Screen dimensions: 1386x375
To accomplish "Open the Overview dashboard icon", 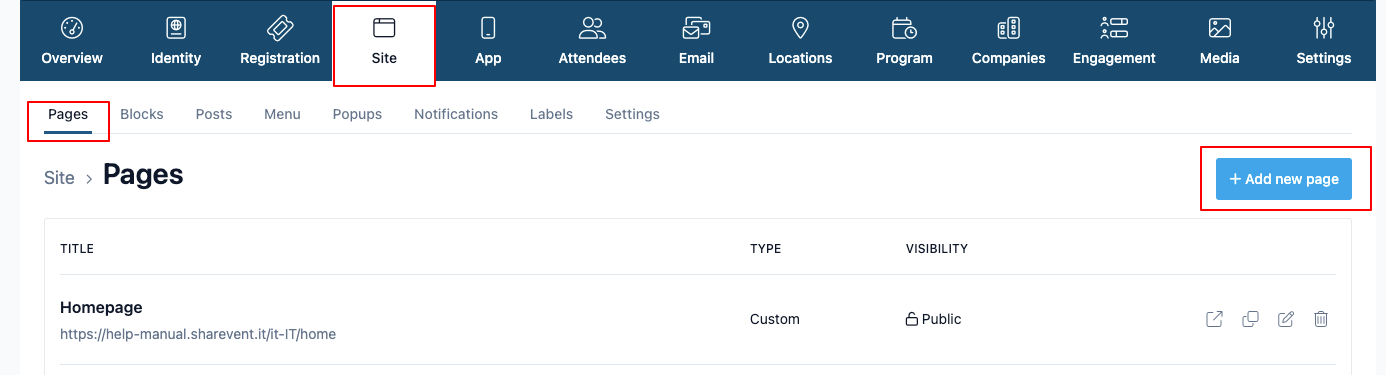I will [x=72, y=28].
